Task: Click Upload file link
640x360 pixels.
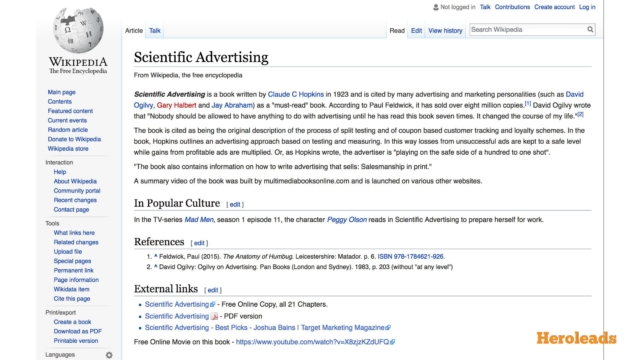Action: click(x=68, y=251)
